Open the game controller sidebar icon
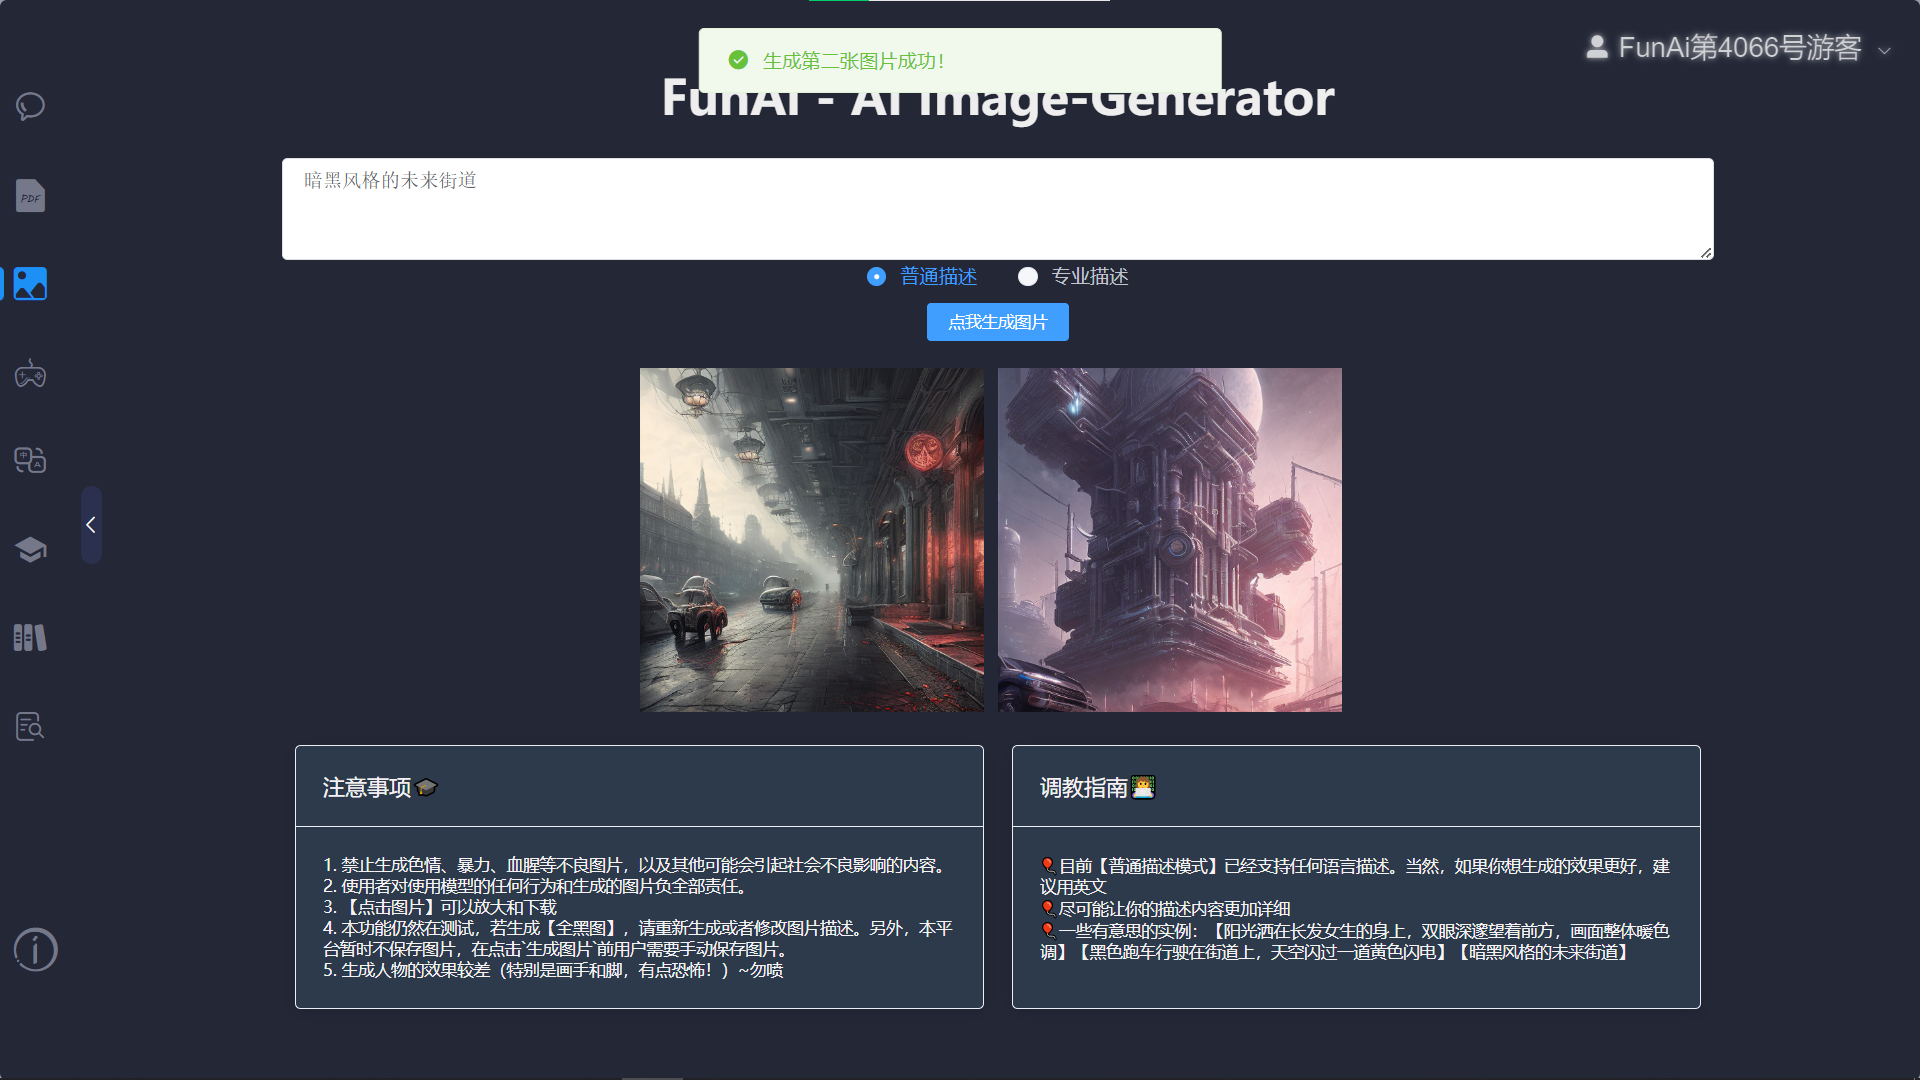 (x=30, y=375)
